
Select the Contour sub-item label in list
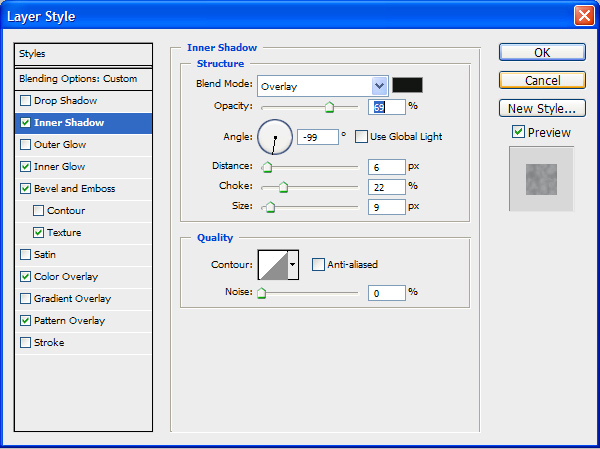[66, 211]
